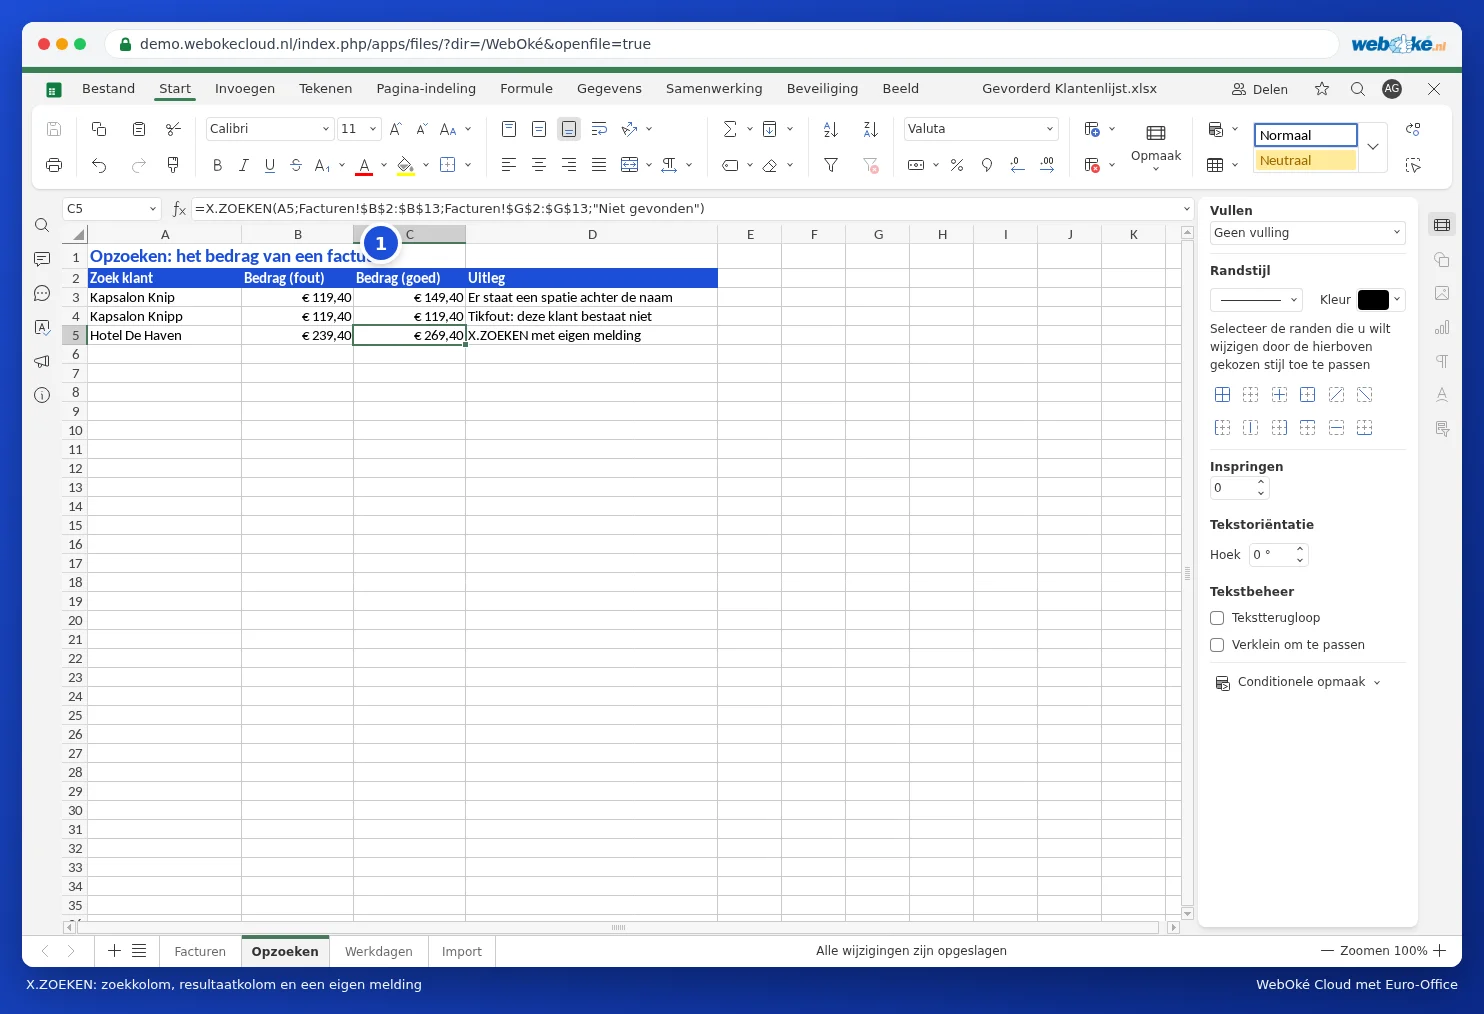Apply italic formatting to cell
This screenshot has width=1484, height=1014.
[243, 165]
